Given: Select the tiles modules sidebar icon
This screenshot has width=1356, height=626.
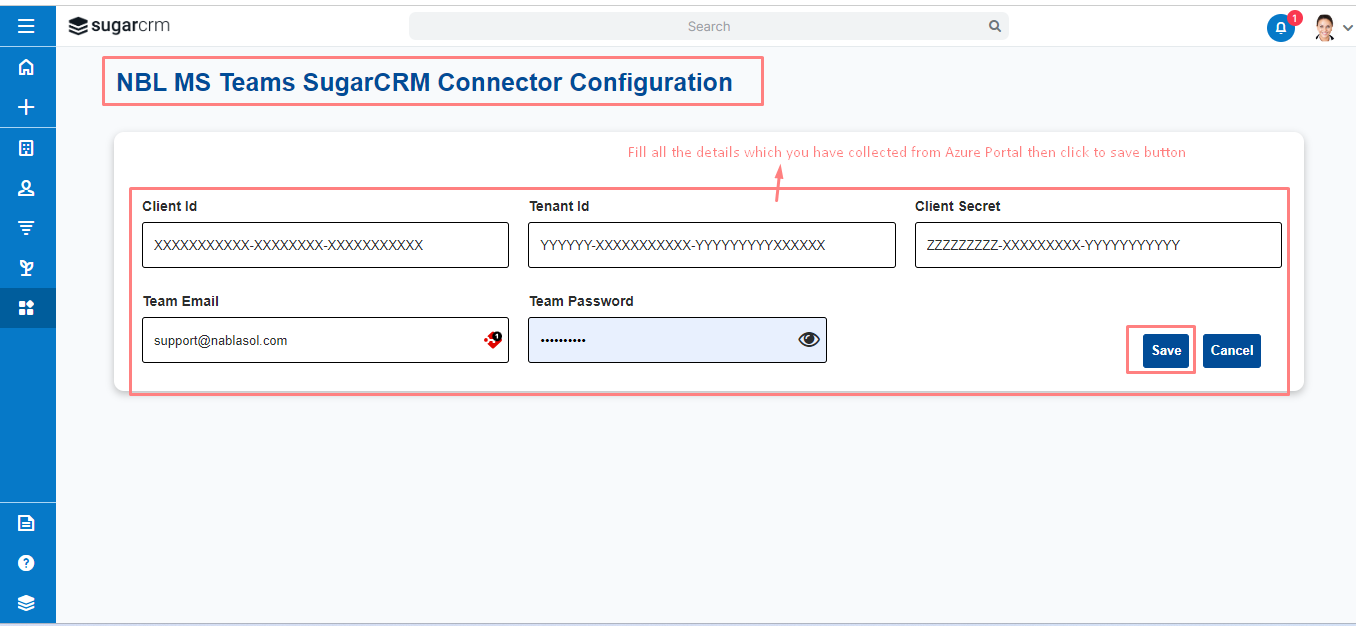Looking at the screenshot, I should (27, 308).
